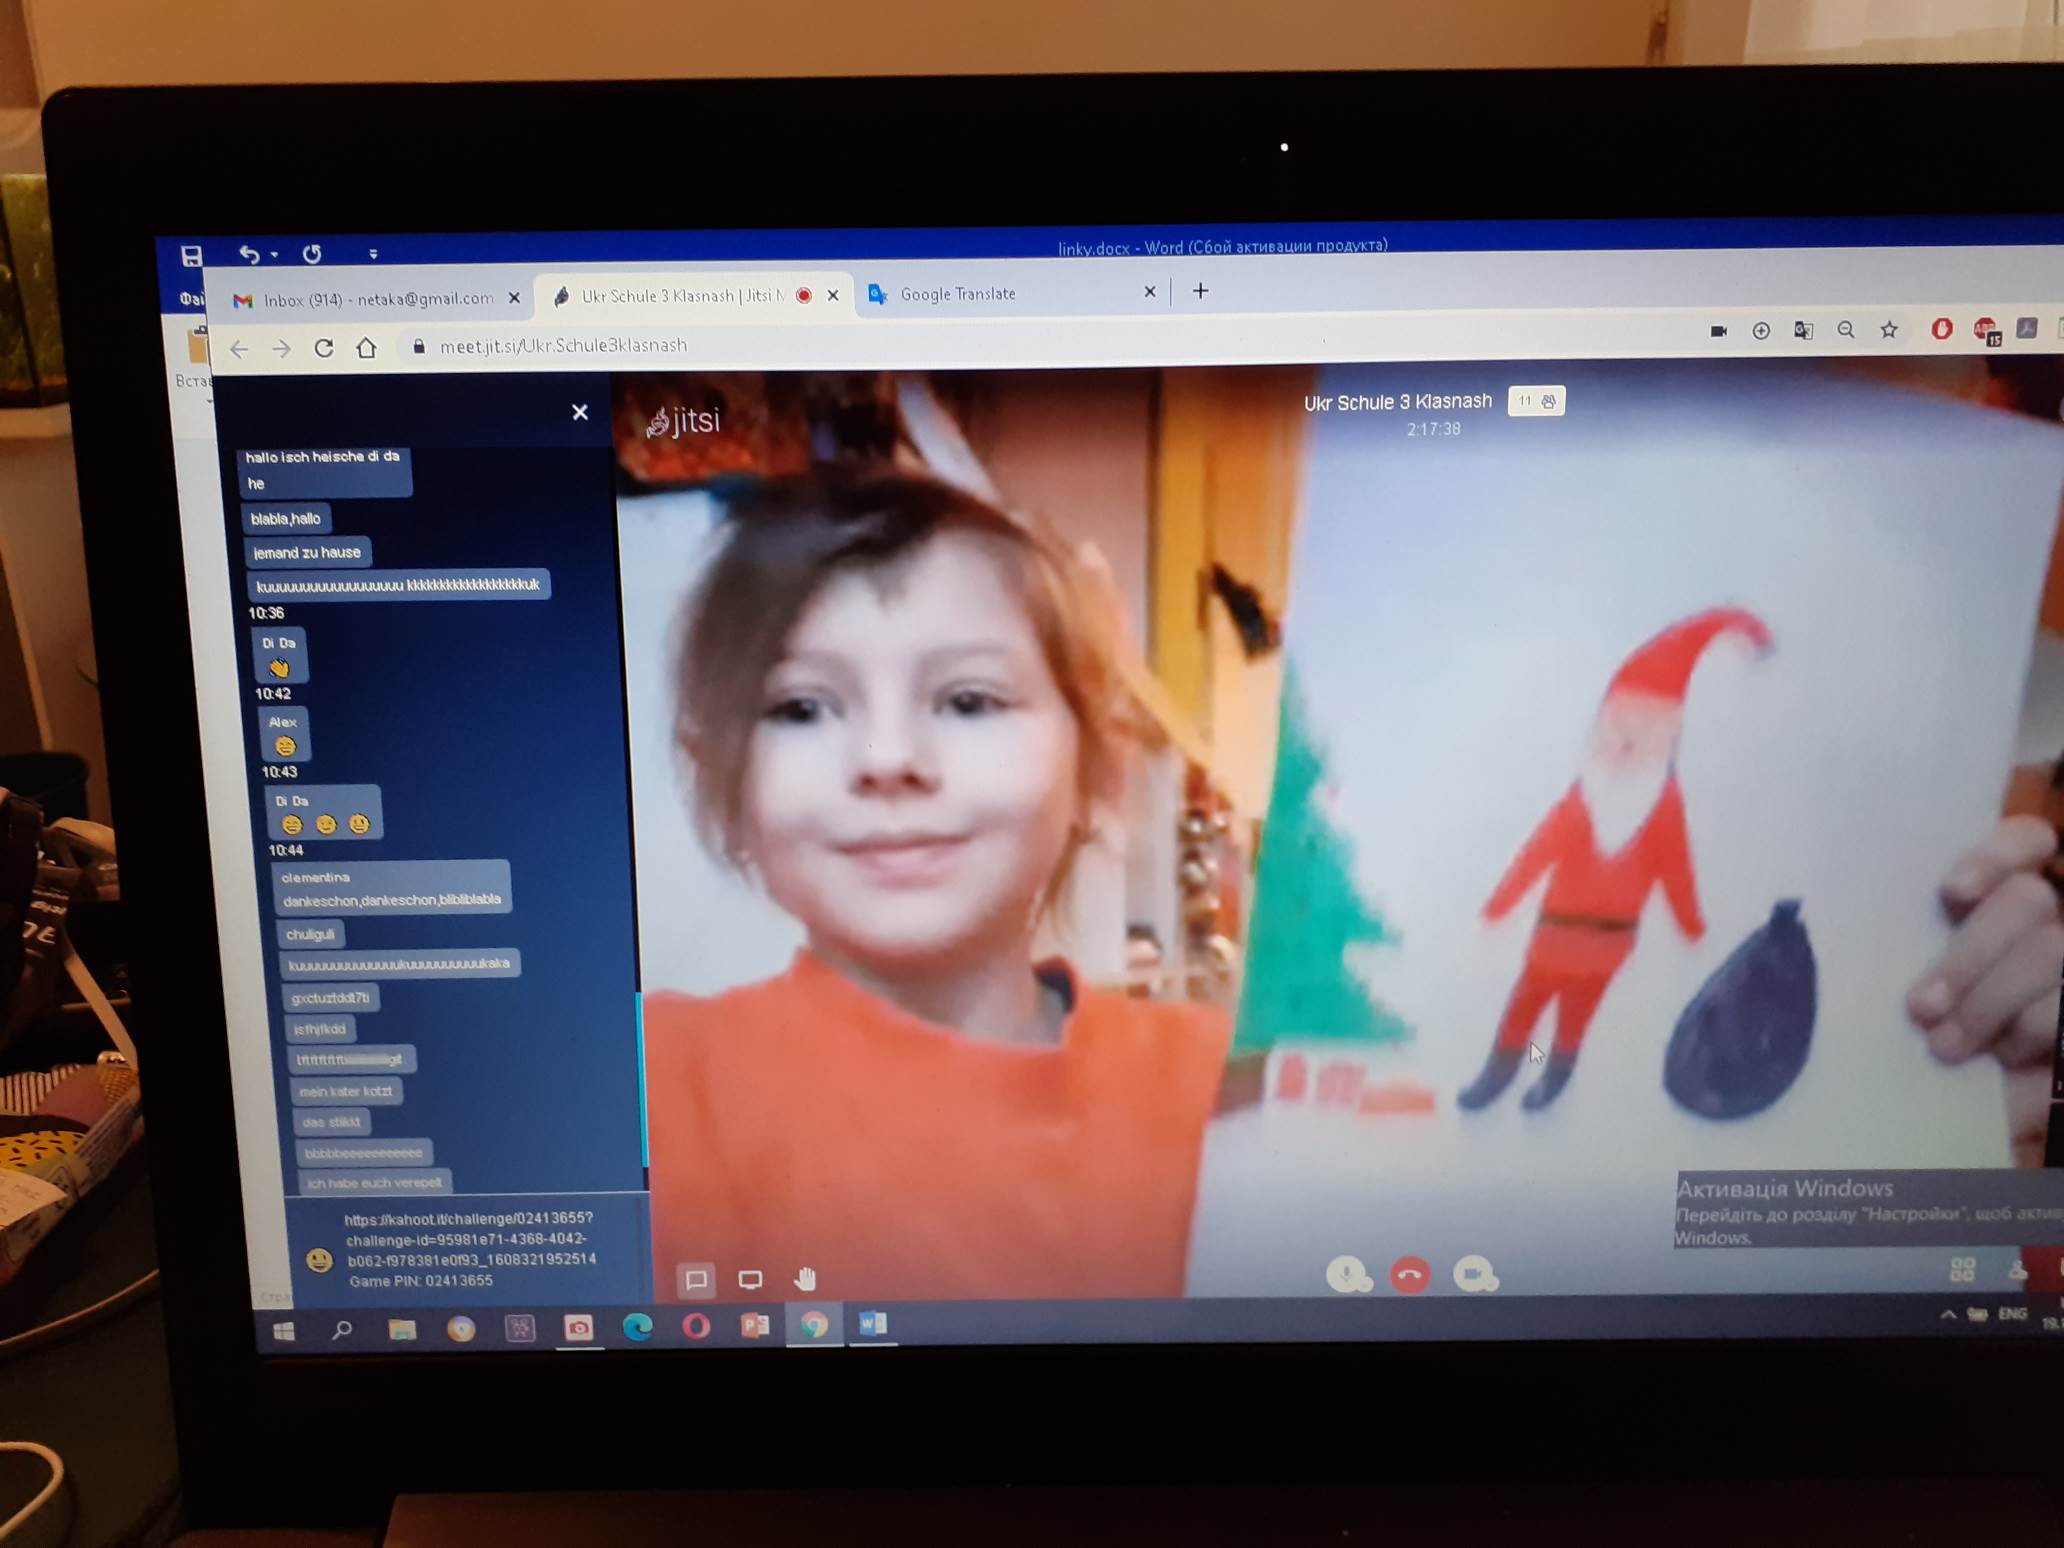Close the chat panel

coord(579,412)
